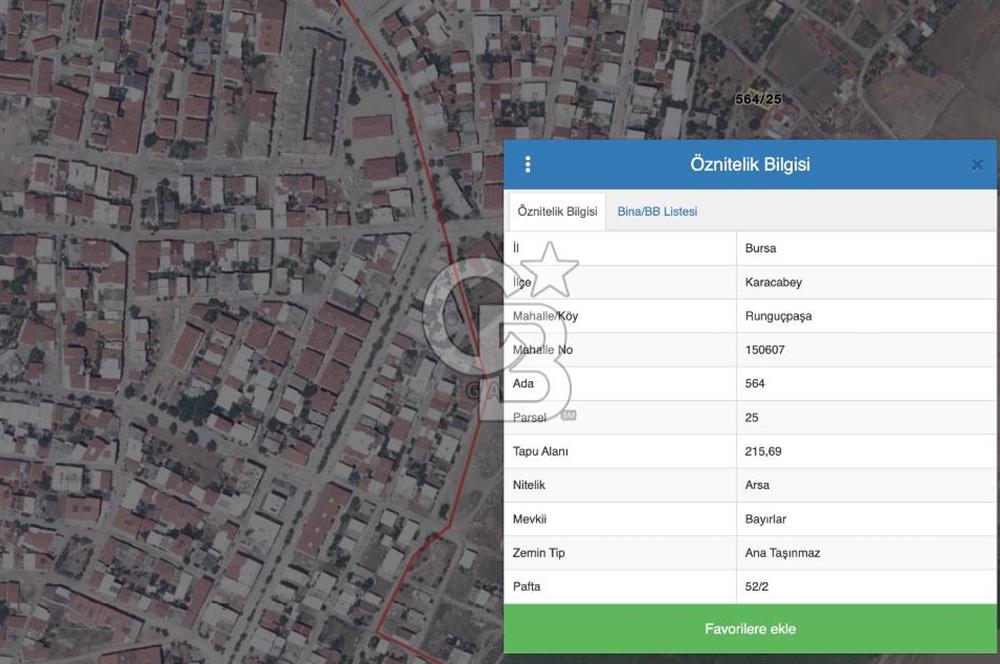Select the 564/25 parcel label on map
The width and height of the screenshot is (1000, 664).
coord(758,99)
